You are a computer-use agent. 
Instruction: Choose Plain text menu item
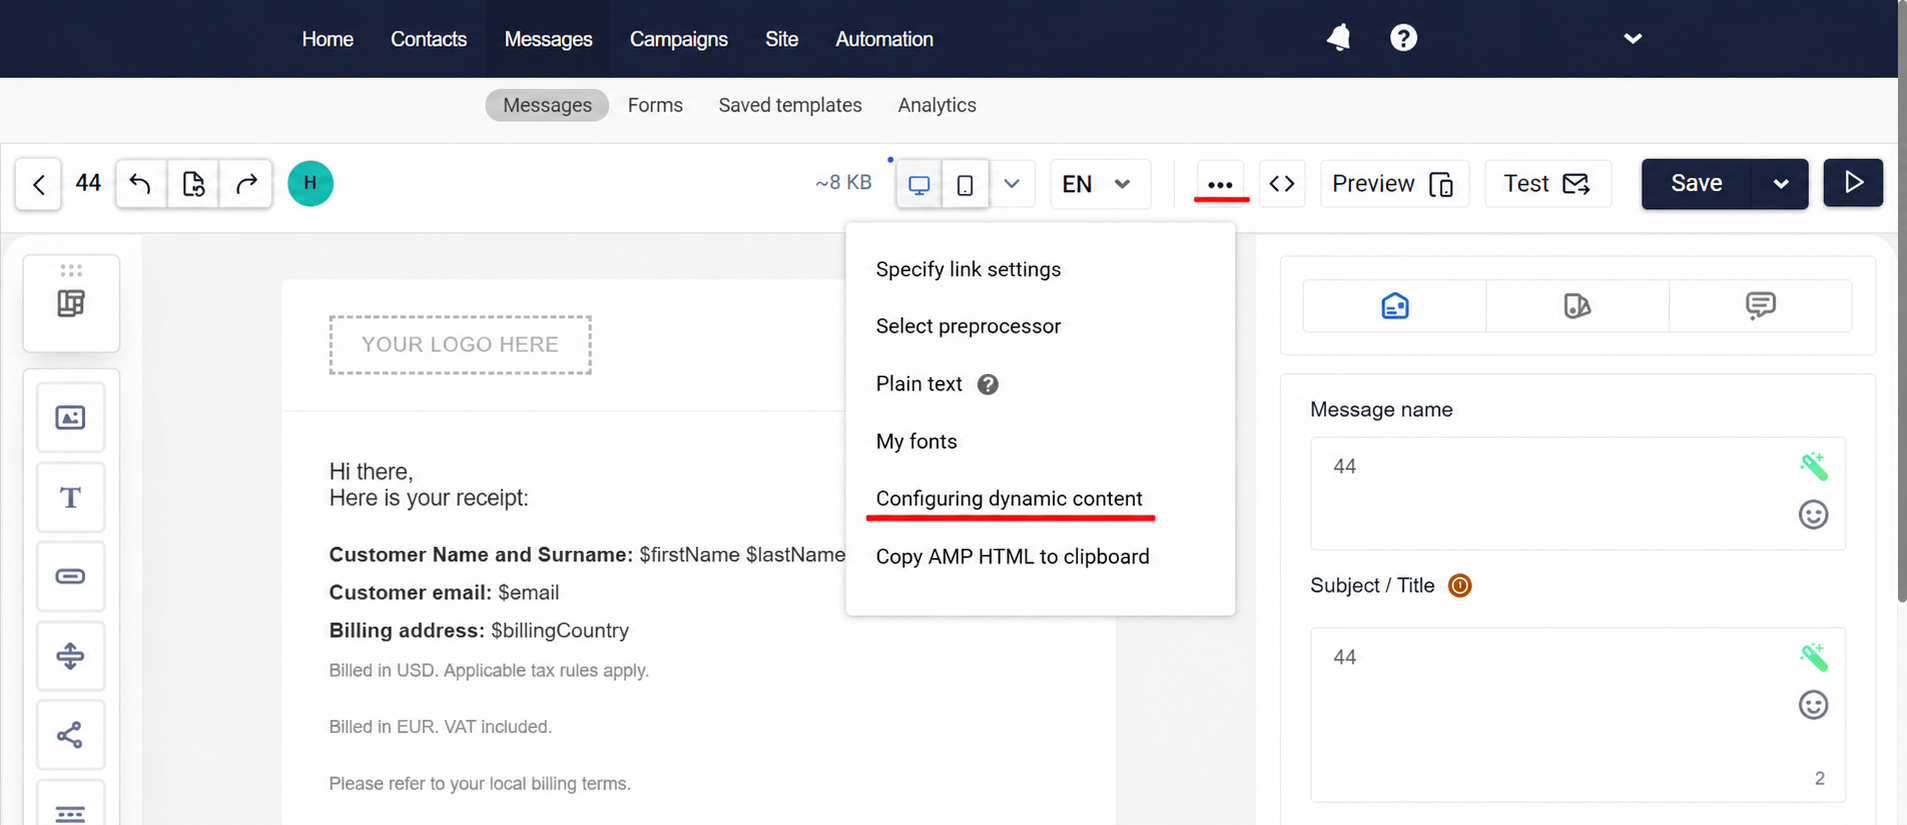pos(919,384)
